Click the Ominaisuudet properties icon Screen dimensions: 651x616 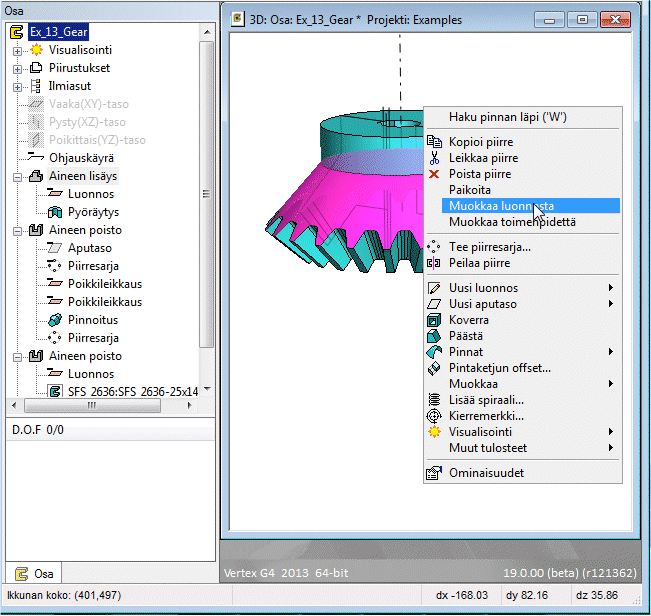coord(434,473)
